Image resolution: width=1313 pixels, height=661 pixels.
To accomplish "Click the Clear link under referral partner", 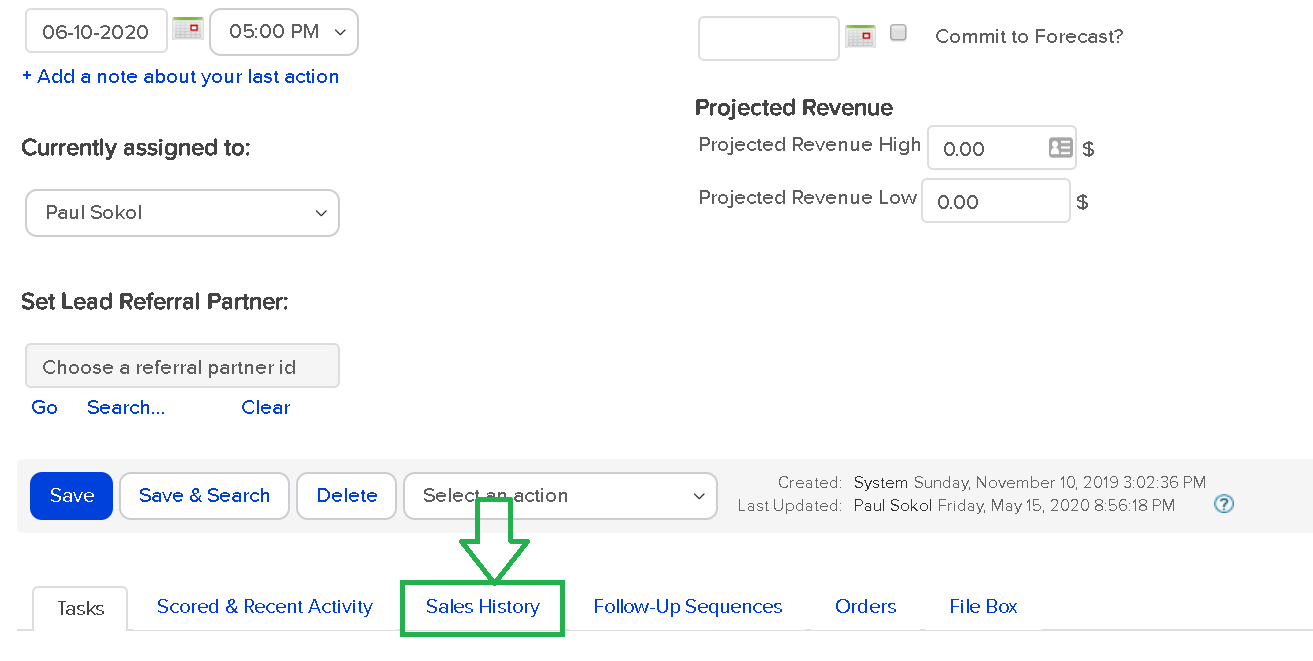I will [265, 407].
